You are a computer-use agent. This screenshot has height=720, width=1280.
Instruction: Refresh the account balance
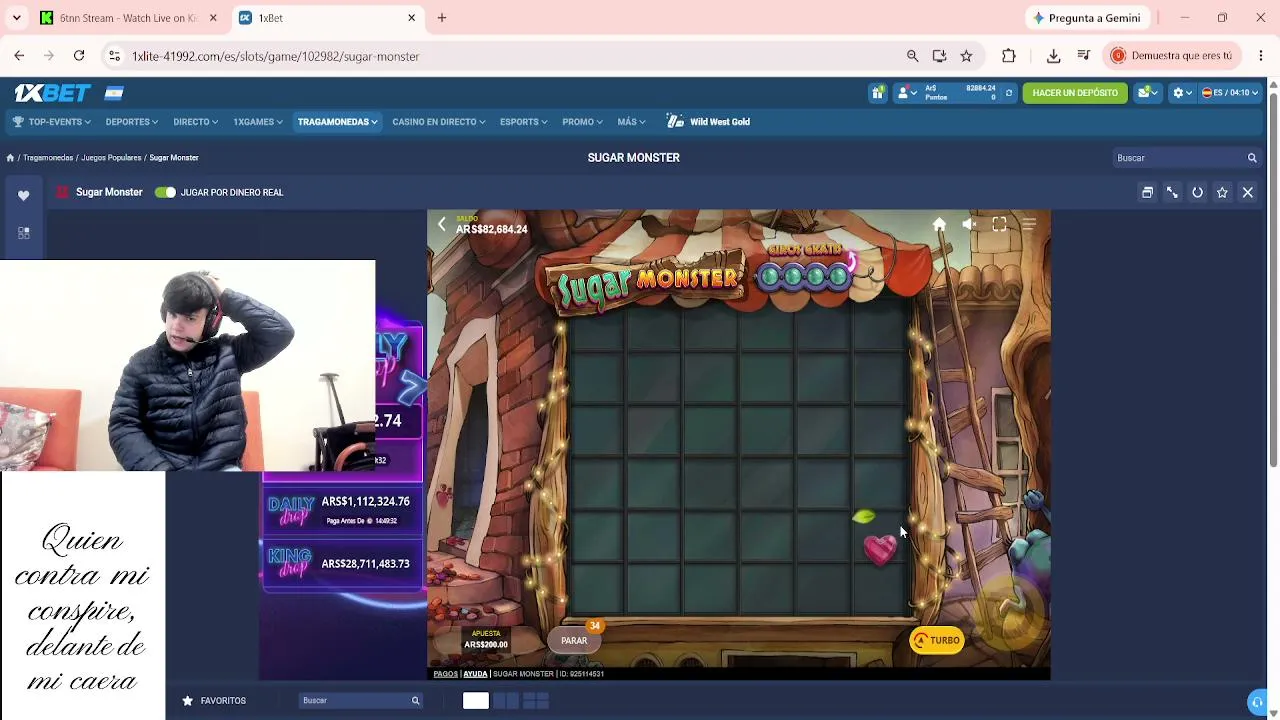1009,93
